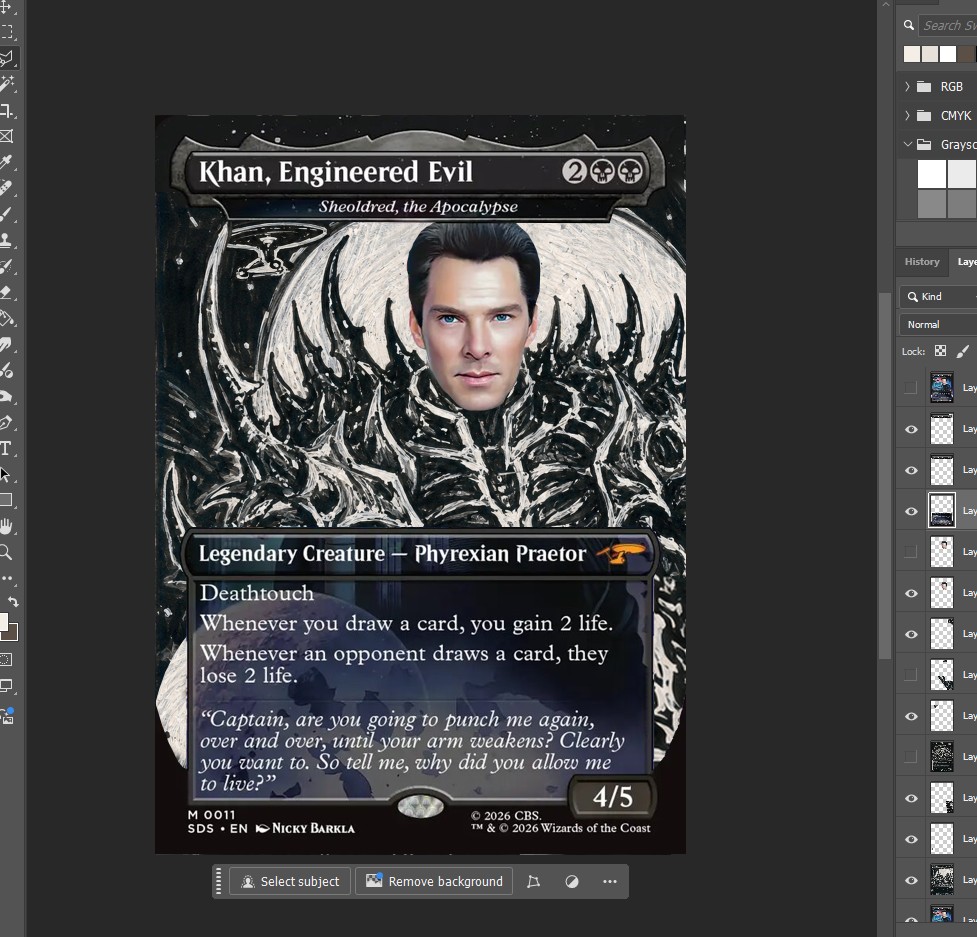Select the Hand tool
Viewport: 977px width, 937px height.
click(x=6, y=526)
